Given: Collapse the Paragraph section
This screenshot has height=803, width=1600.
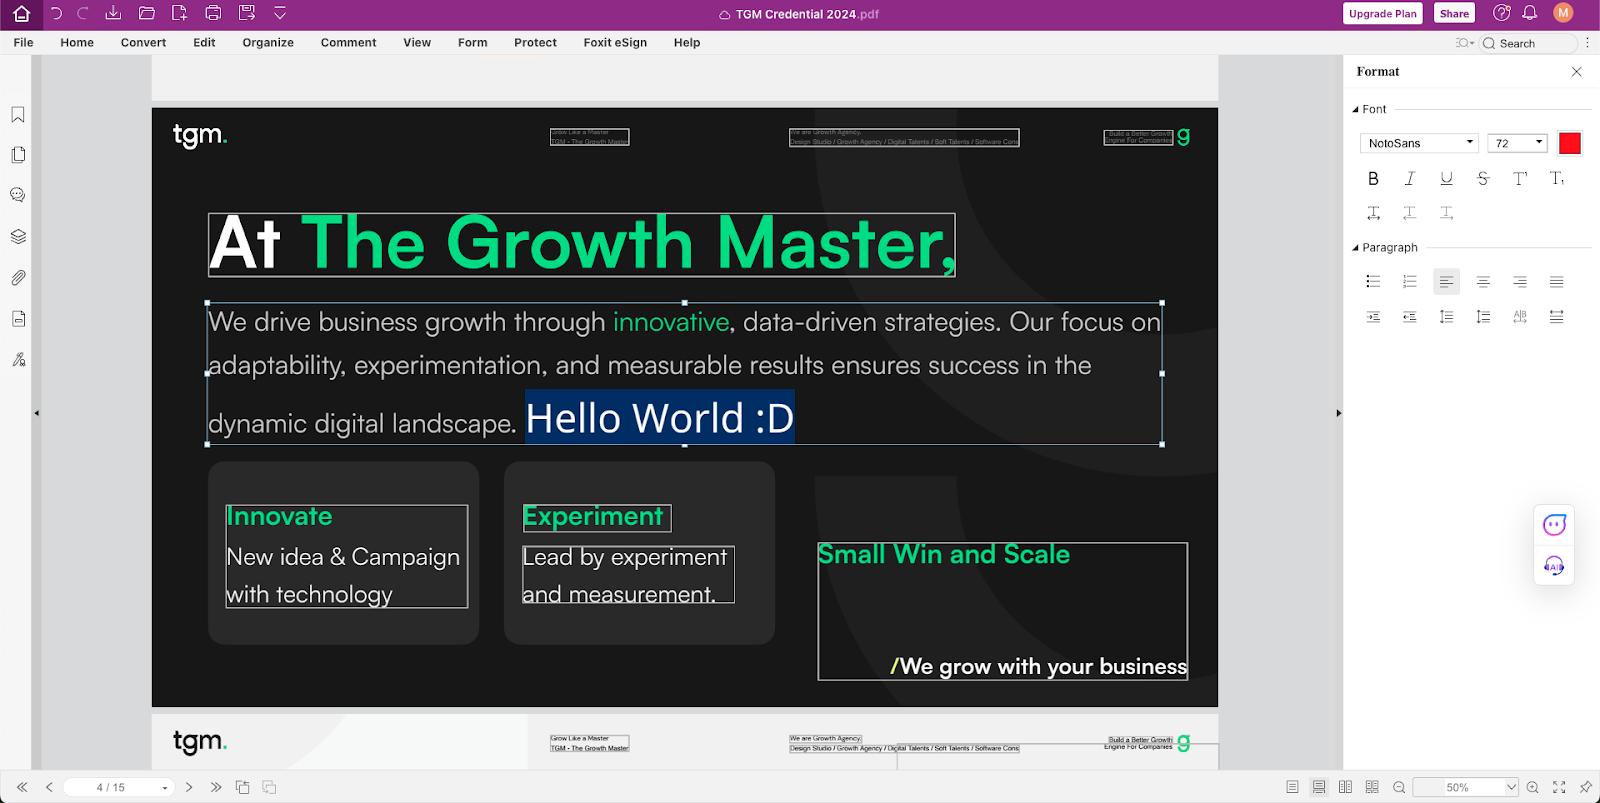Looking at the screenshot, I should click(x=1356, y=248).
